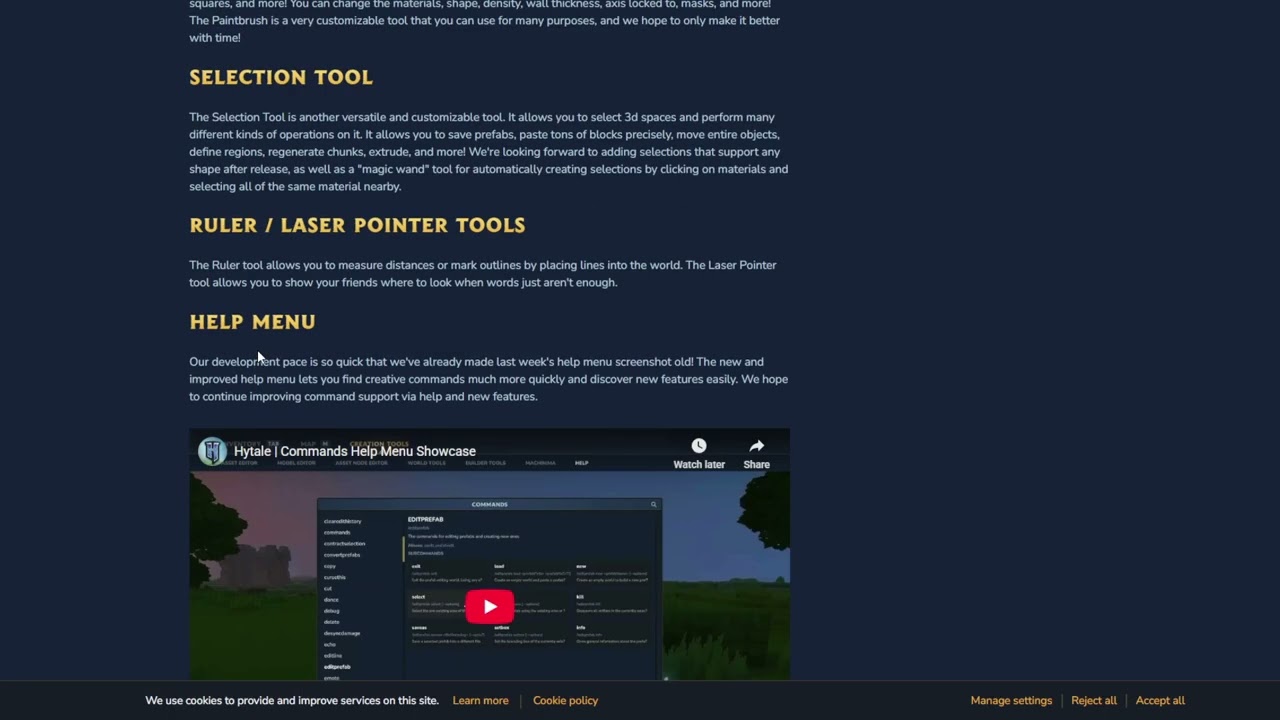
Task: Click the search icon in video's Commands panel
Action: pos(654,505)
